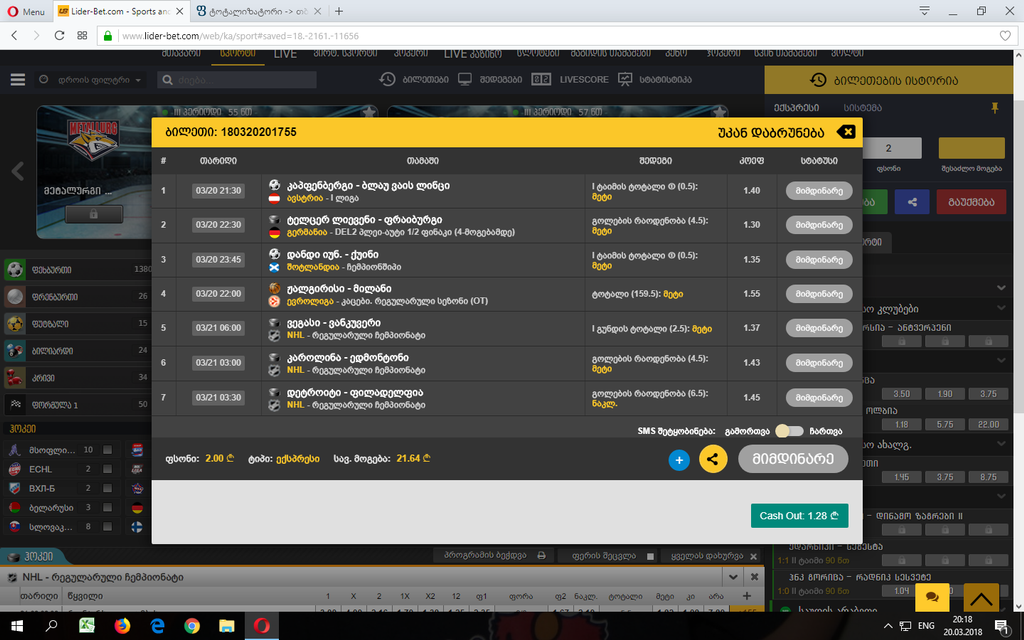Check the ВХЛ-Б league checkbox
The height and width of the screenshot is (640, 1024).
(x=107, y=488)
